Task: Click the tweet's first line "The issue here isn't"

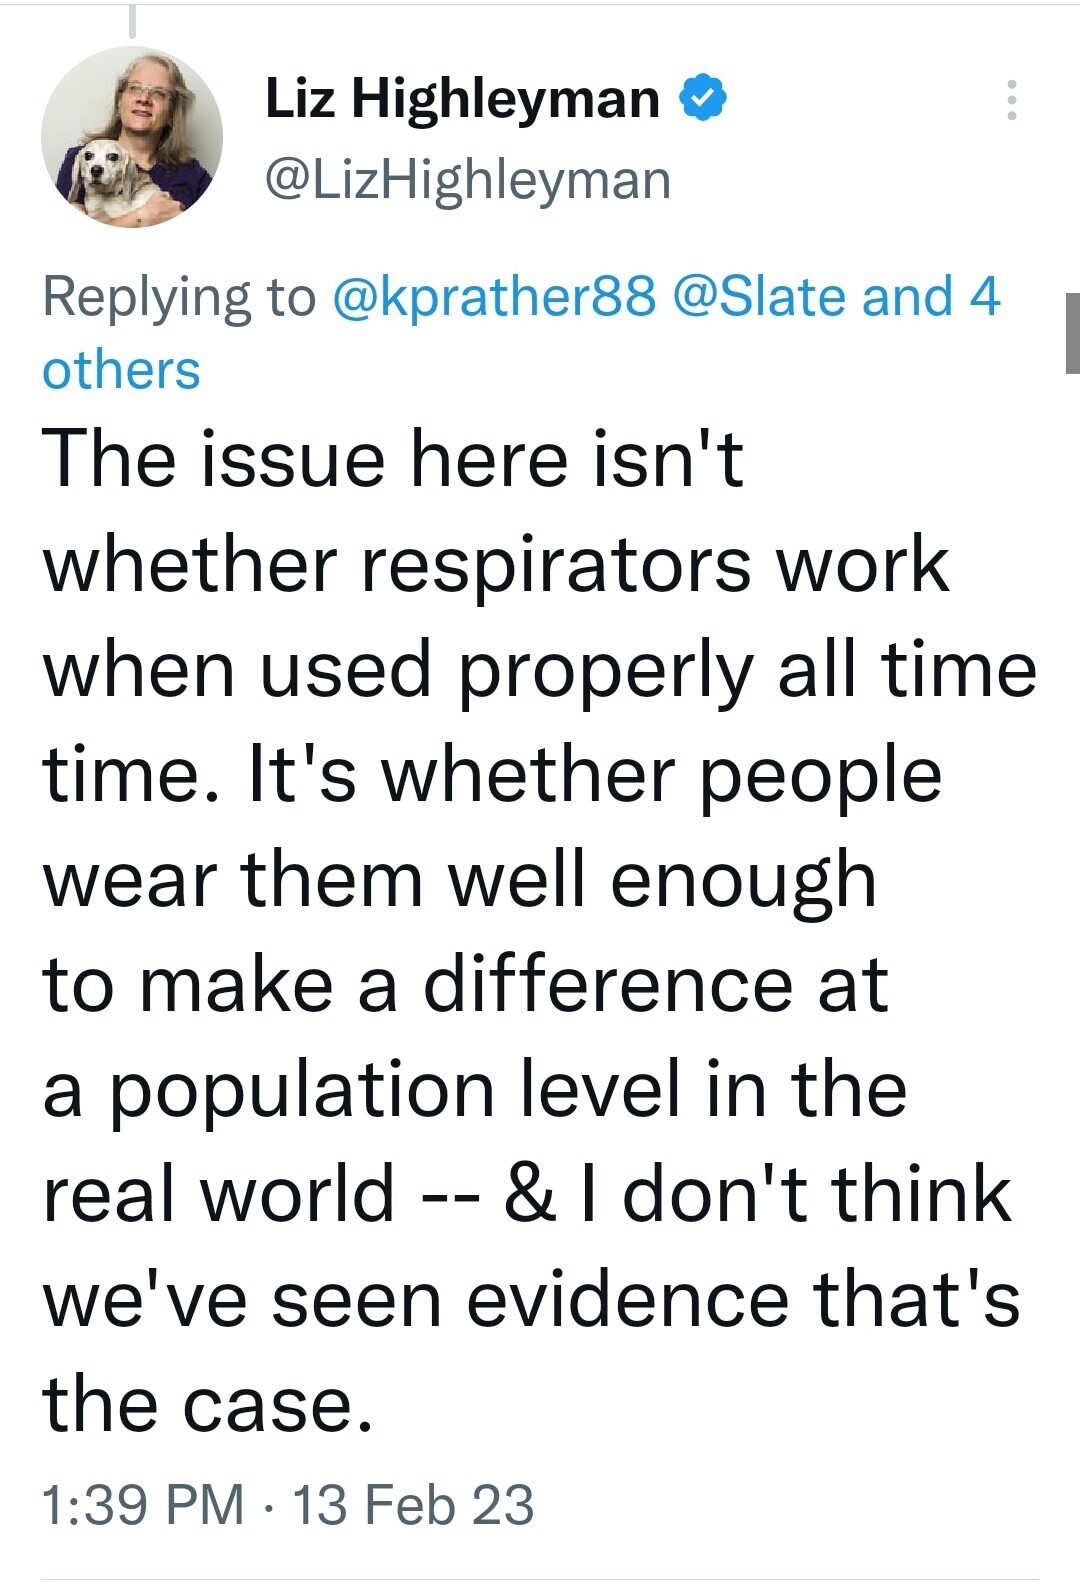Action: [x=393, y=459]
